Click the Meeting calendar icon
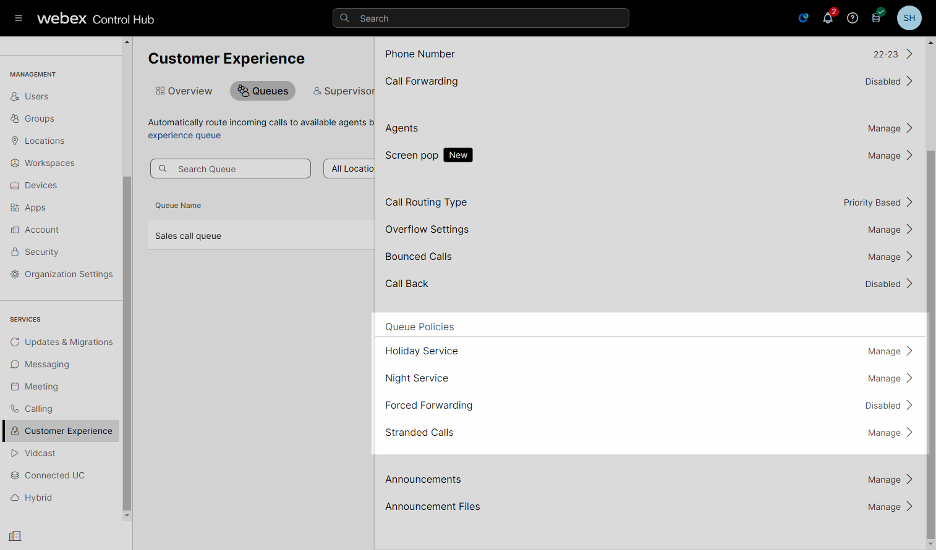This screenshot has width=936, height=550. pyautogui.click(x=15, y=386)
